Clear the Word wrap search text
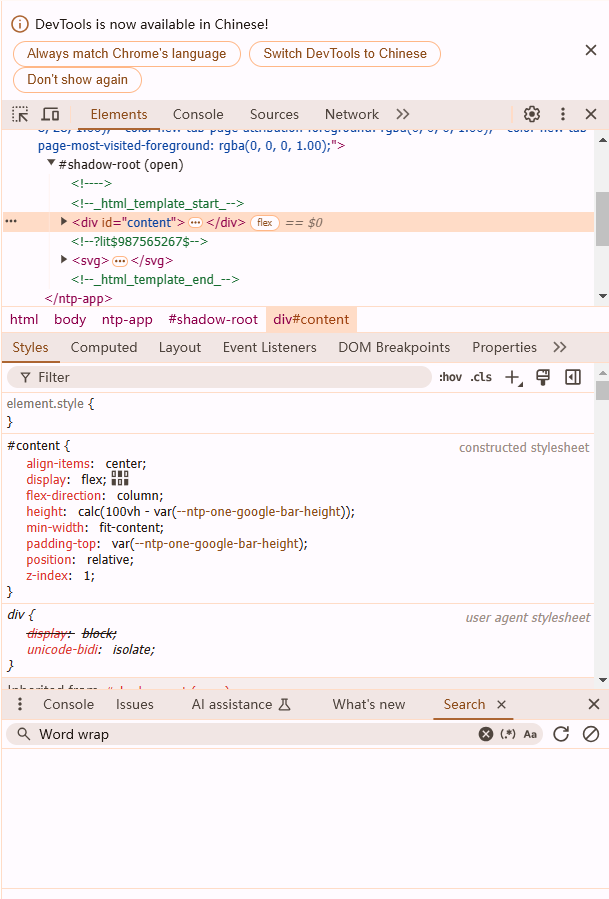 point(486,734)
